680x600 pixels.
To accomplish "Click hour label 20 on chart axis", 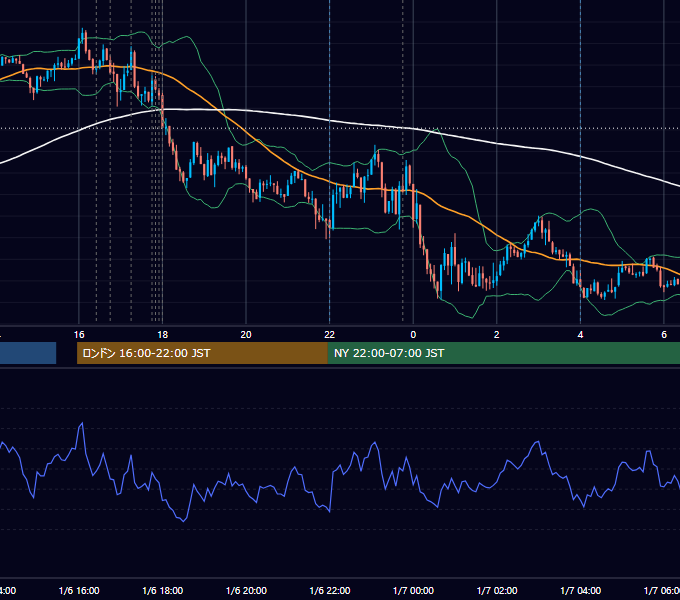I will click(246, 335).
